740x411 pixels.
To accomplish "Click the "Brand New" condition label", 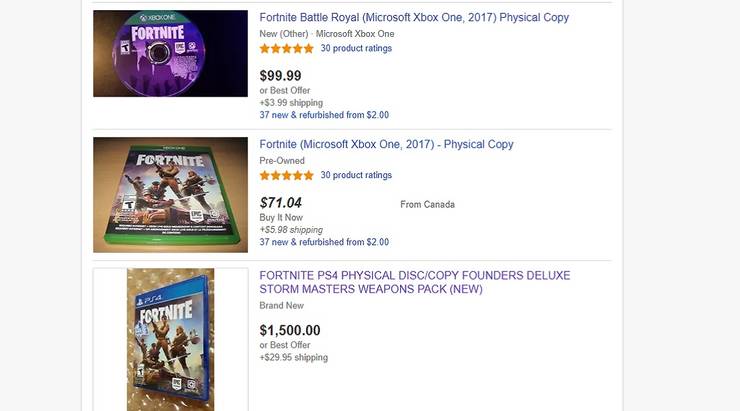I will click(x=281, y=306).
